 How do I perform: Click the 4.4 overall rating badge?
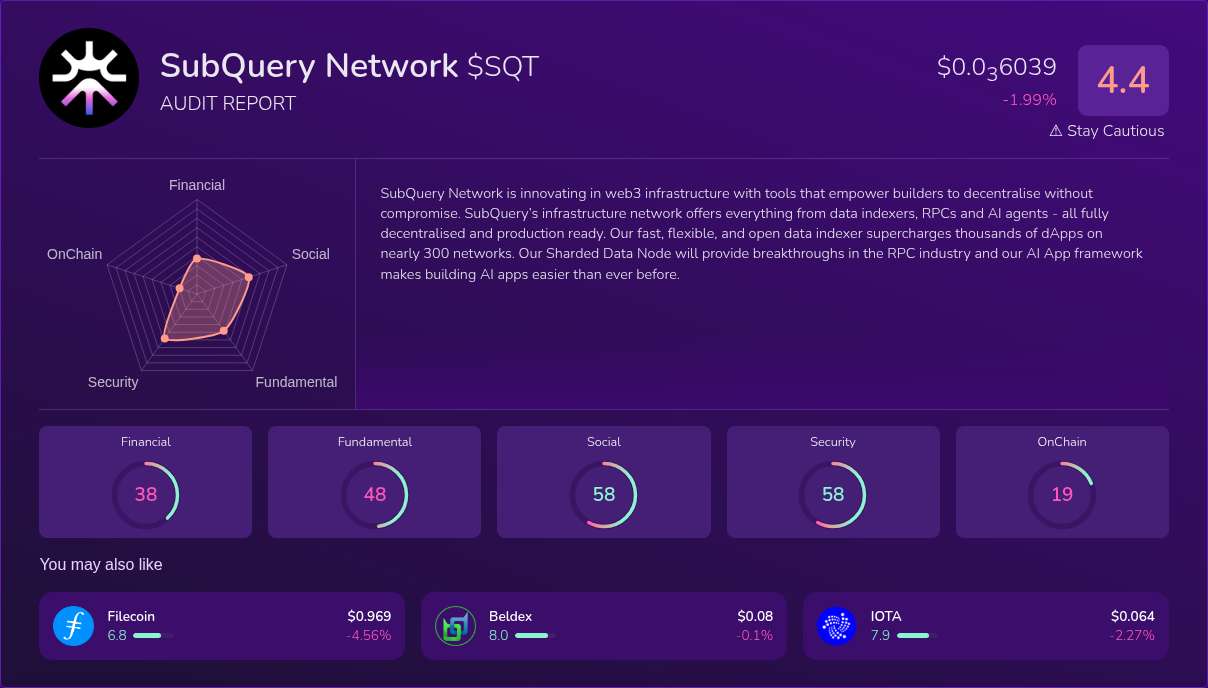[x=1123, y=80]
